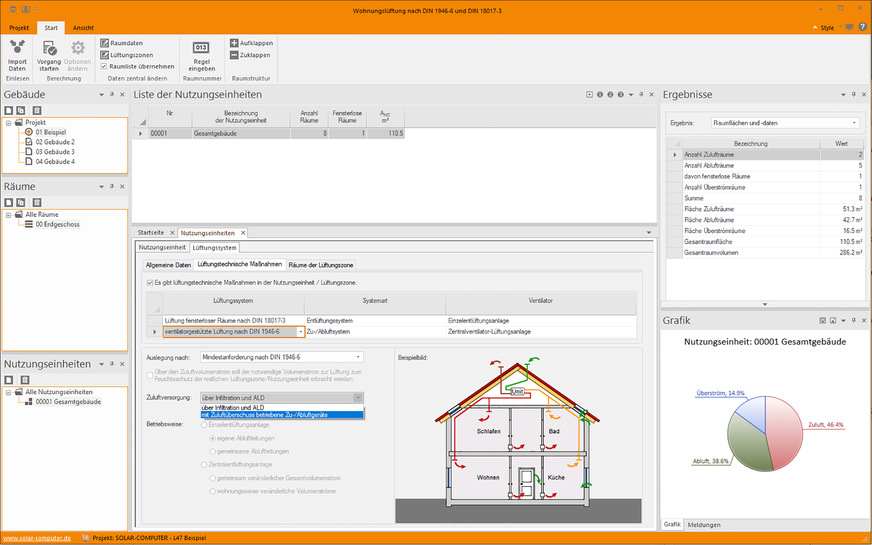This screenshot has width=872, height=545.
Task: Select '02 Gebäude 2' in building tree
Action: (55, 142)
